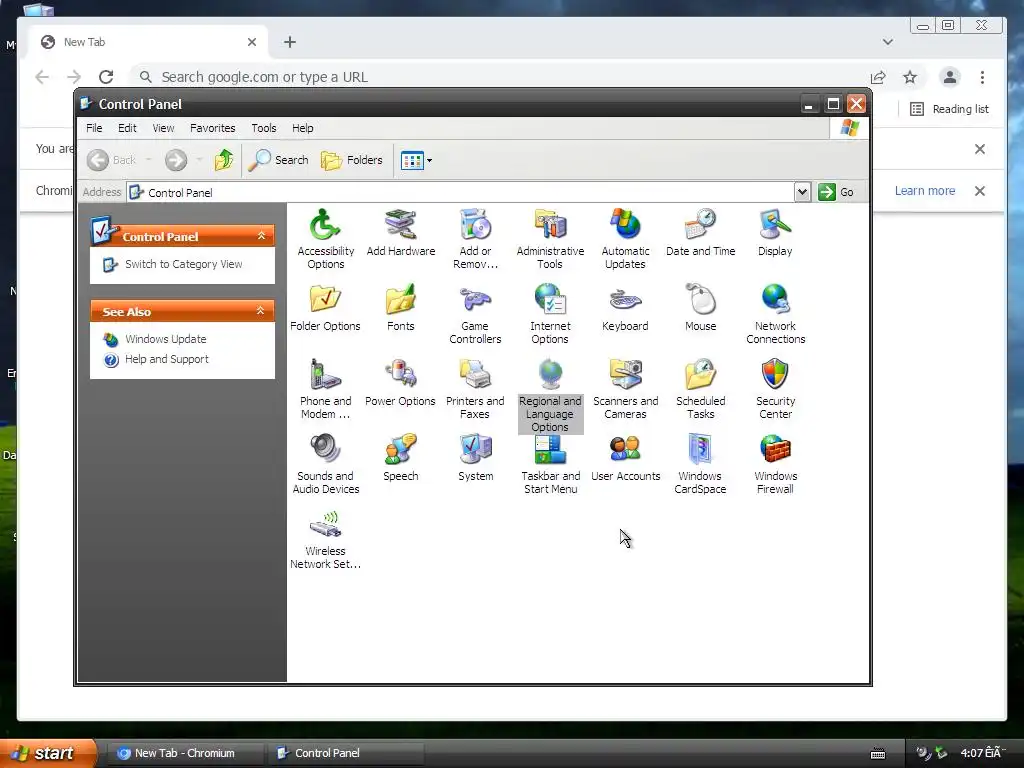
Task: Click the Search toolbar button
Action: click(279, 160)
